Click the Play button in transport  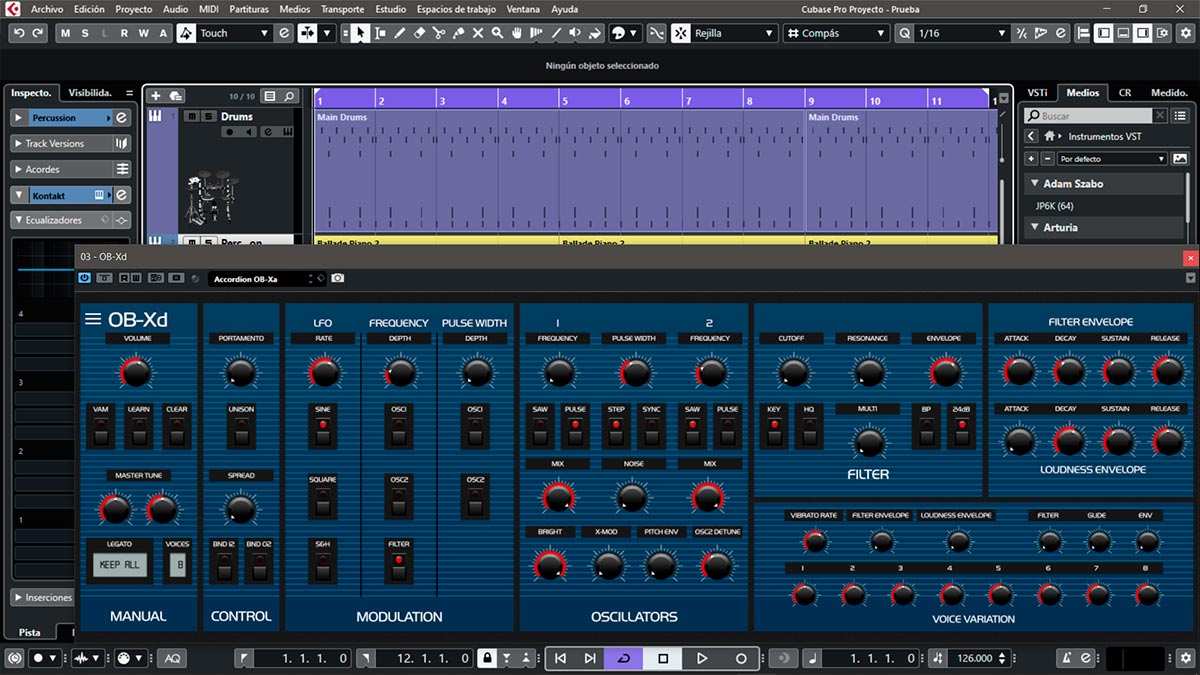(702, 658)
